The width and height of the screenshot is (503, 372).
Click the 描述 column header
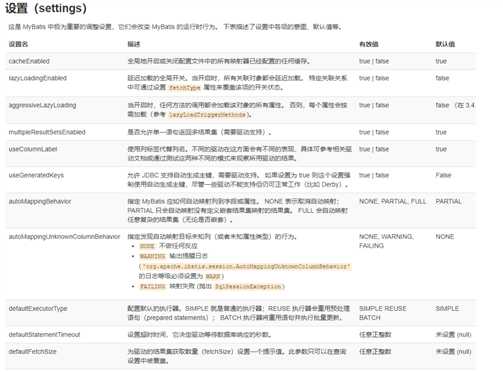click(134, 44)
